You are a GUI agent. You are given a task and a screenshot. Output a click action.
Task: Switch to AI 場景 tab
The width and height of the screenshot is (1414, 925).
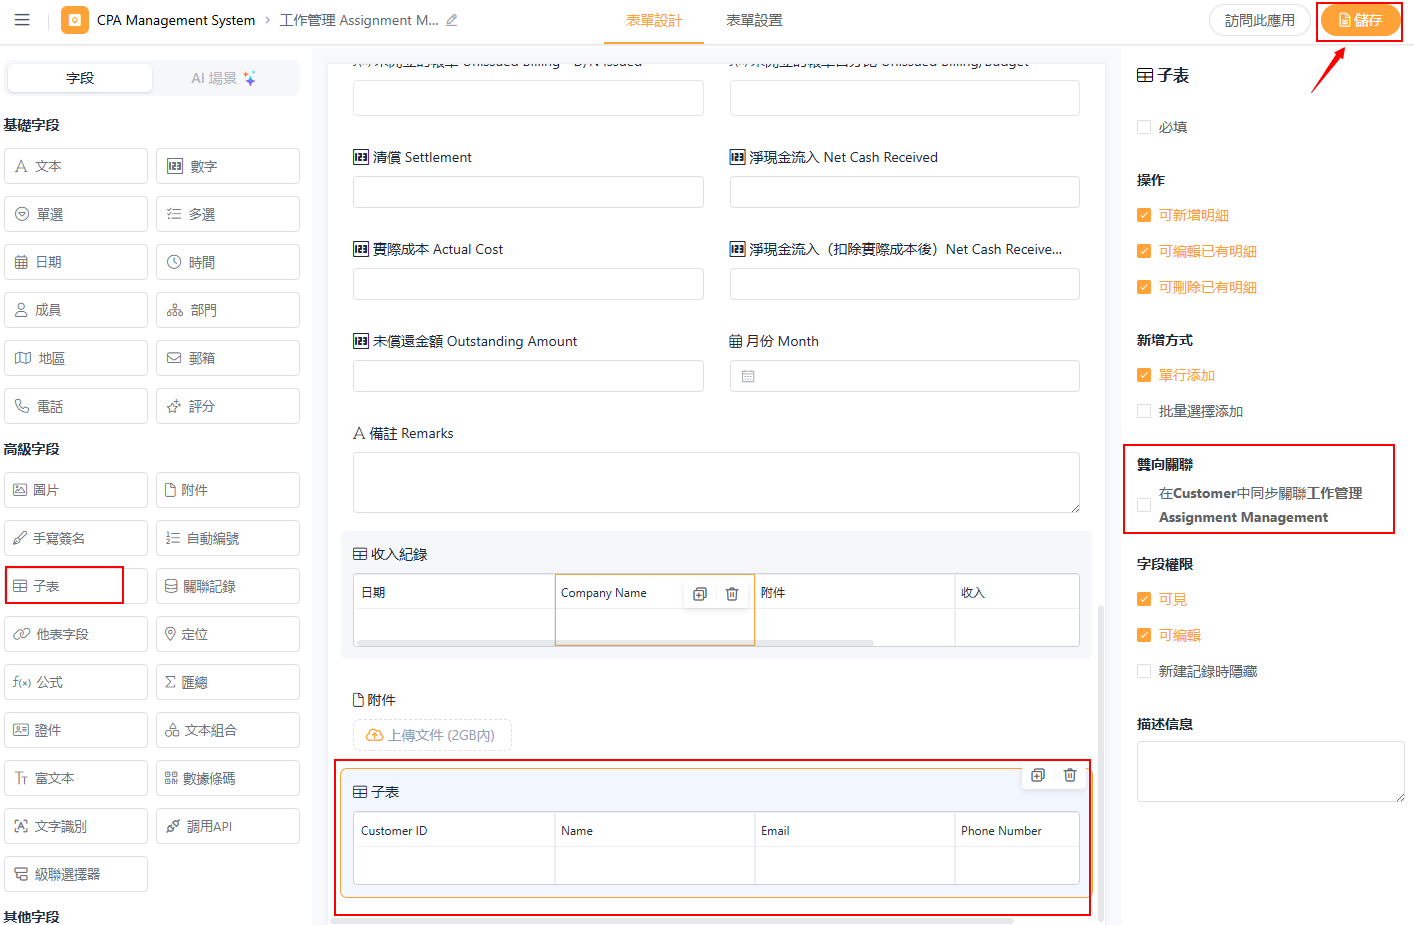pyautogui.click(x=224, y=78)
